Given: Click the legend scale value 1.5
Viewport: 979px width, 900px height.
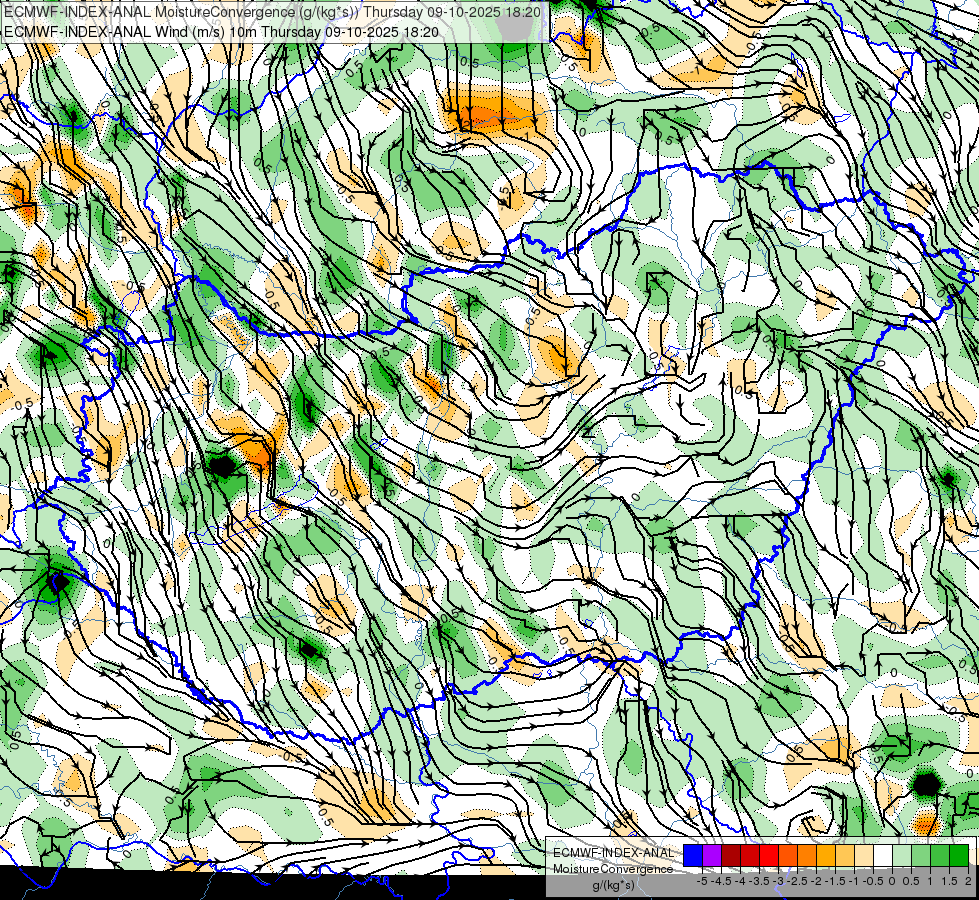Looking at the screenshot, I should [x=949, y=881].
